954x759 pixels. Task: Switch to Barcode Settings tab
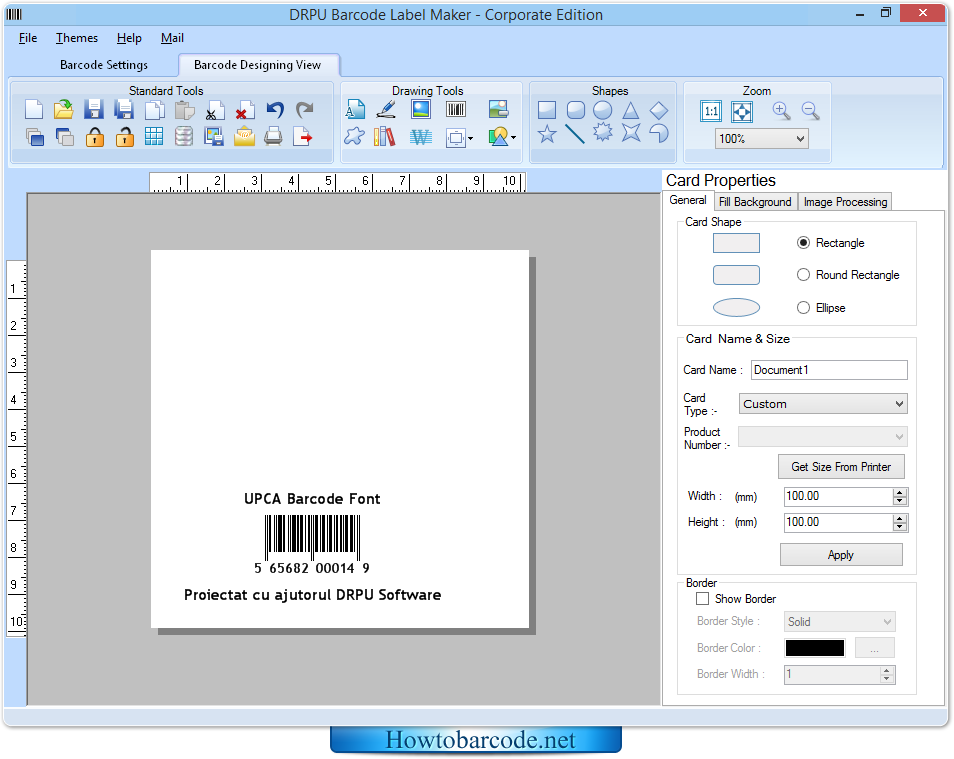(104, 65)
